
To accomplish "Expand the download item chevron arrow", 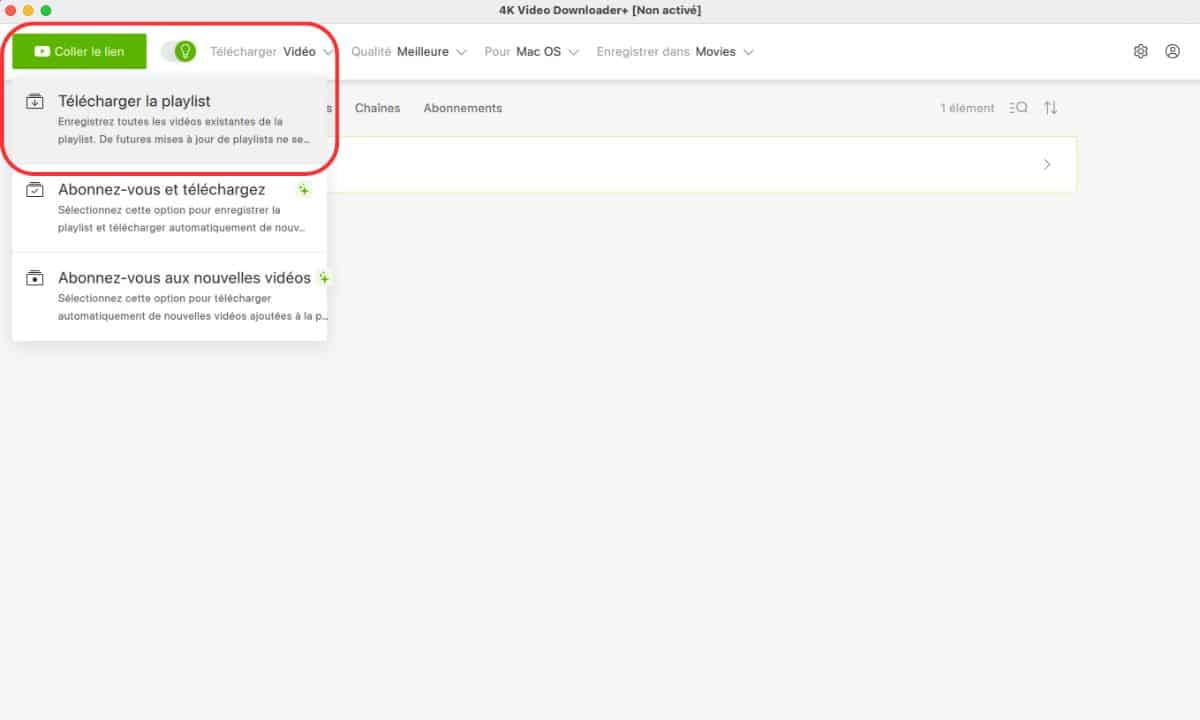I will tap(1047, 164).
